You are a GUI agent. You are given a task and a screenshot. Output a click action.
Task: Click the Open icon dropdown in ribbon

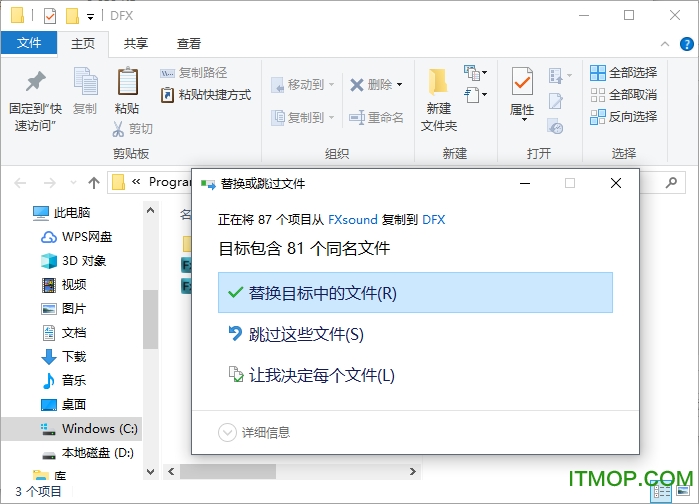coord(560,76)
